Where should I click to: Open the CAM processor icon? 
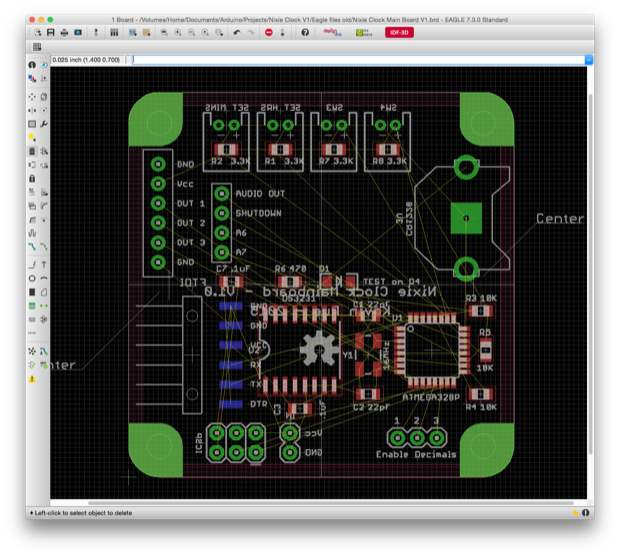coord(78,32)
